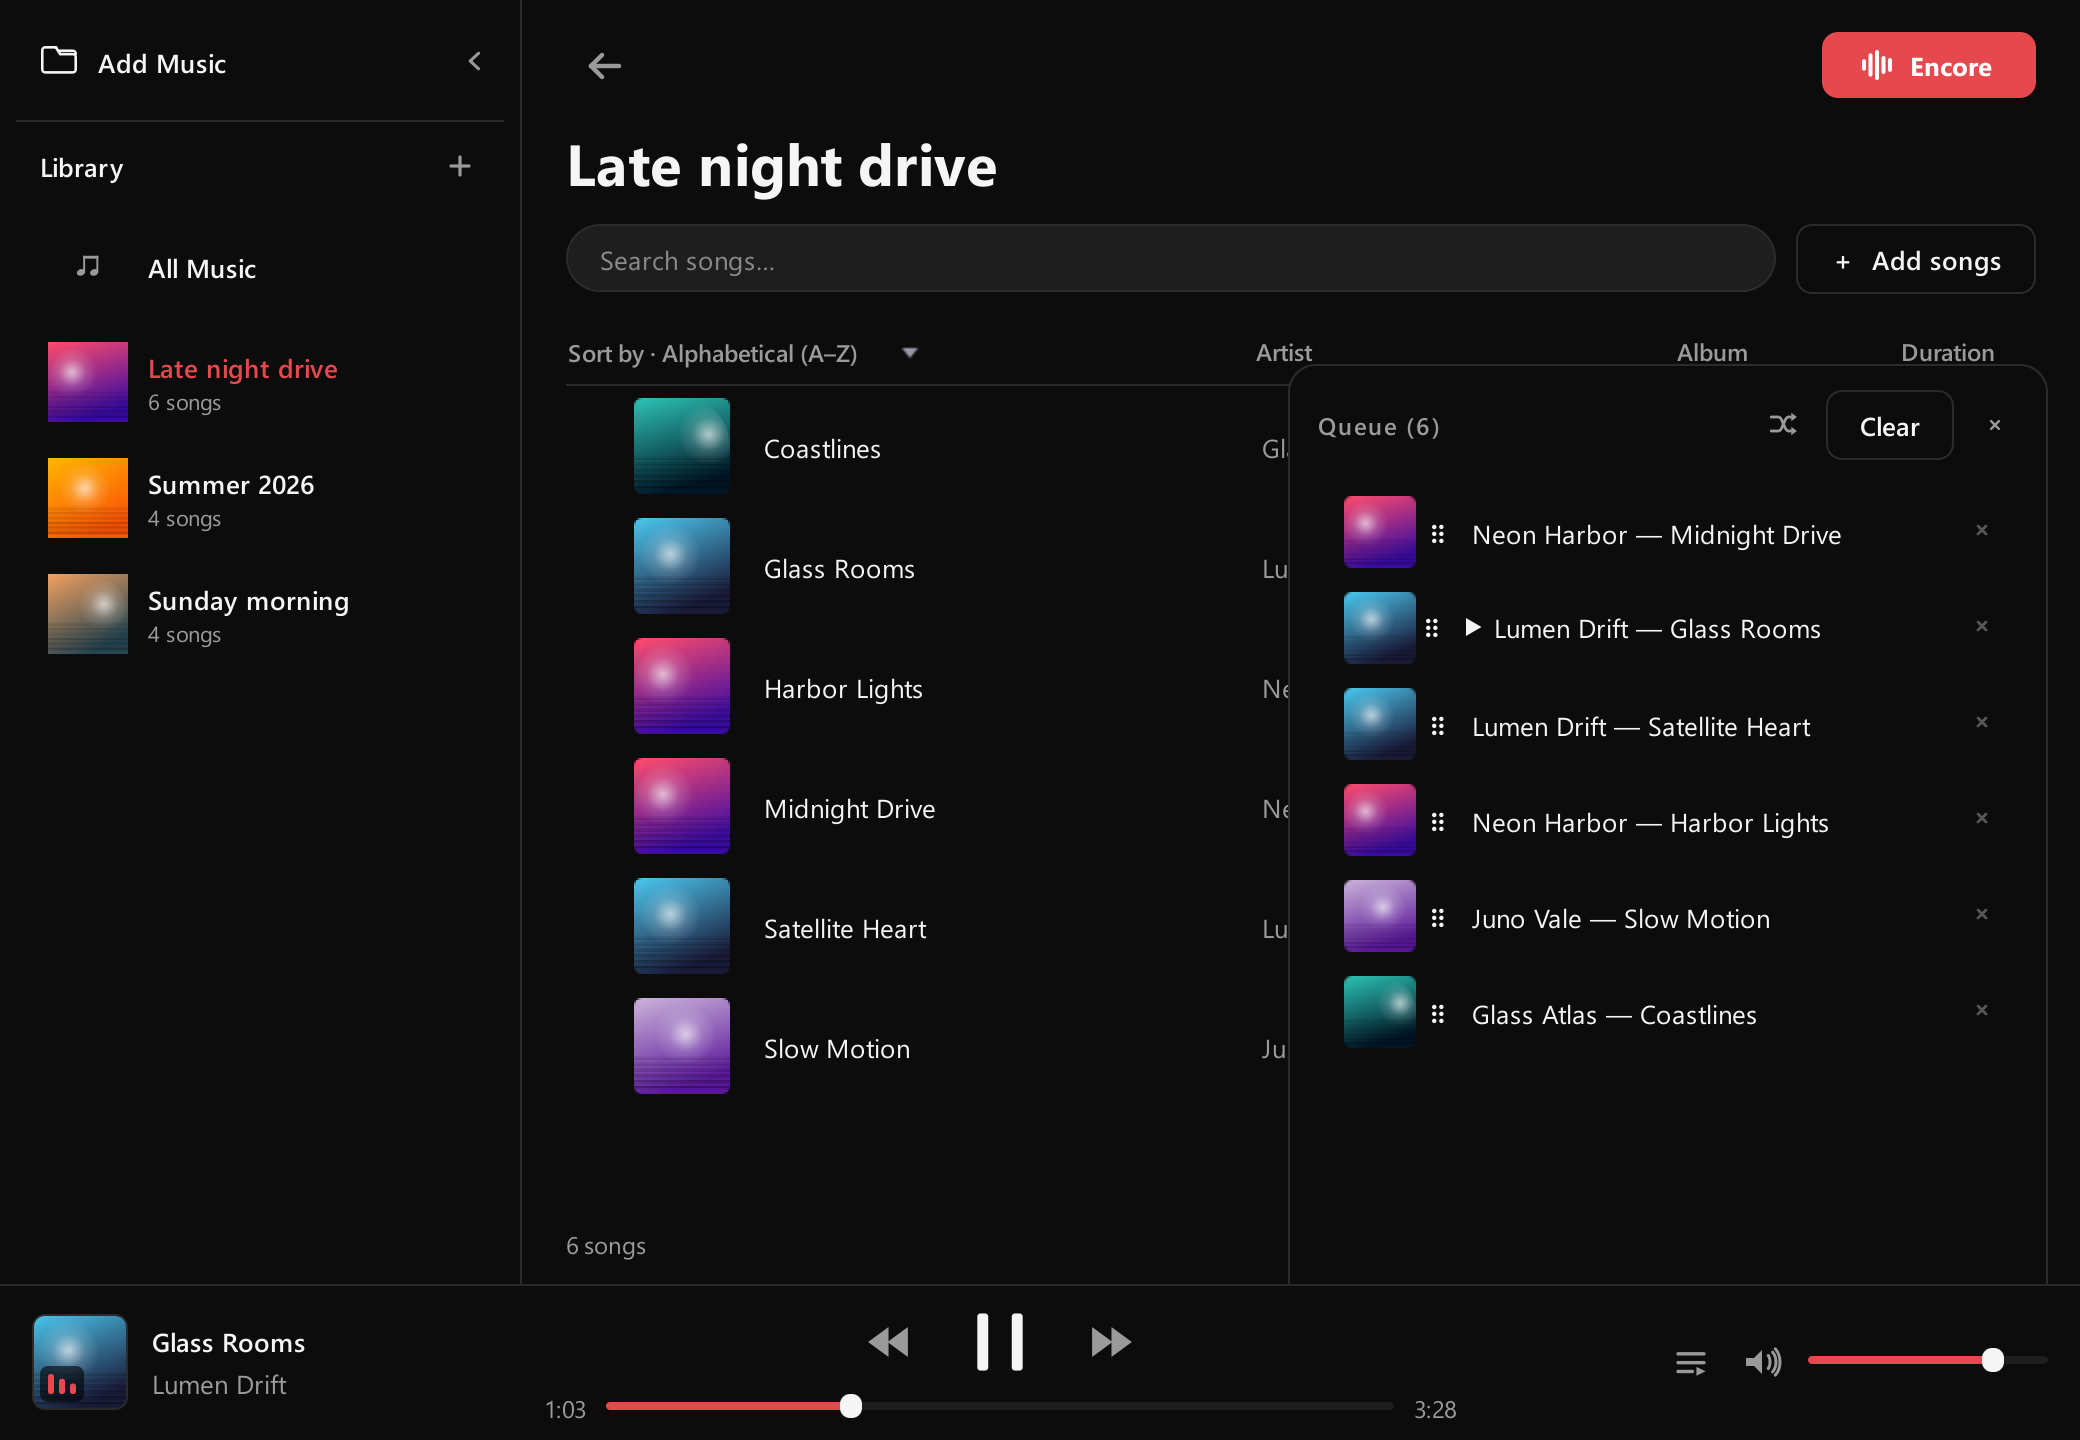Select the Slow Motion song row
2080x1440 pixels.
[925, 1047]
